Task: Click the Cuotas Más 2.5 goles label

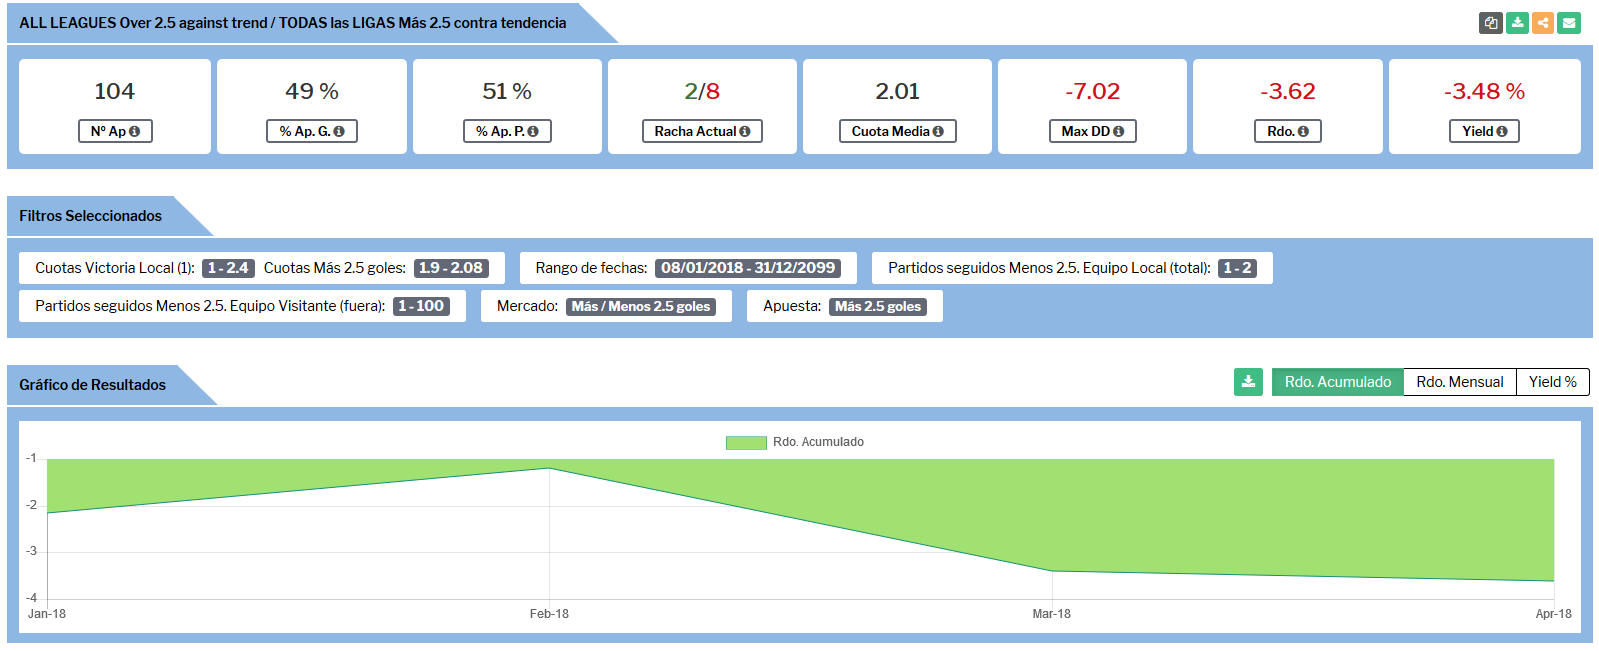Action: (x=335, y=268)
